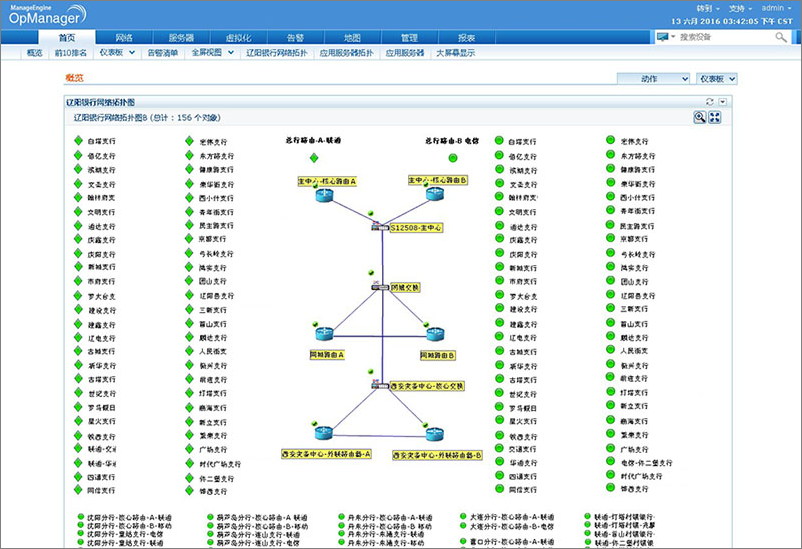Viewport: 802px width, 549px height.
Task: Open the widget options arrow beside refresh
Action: point(722,102)
